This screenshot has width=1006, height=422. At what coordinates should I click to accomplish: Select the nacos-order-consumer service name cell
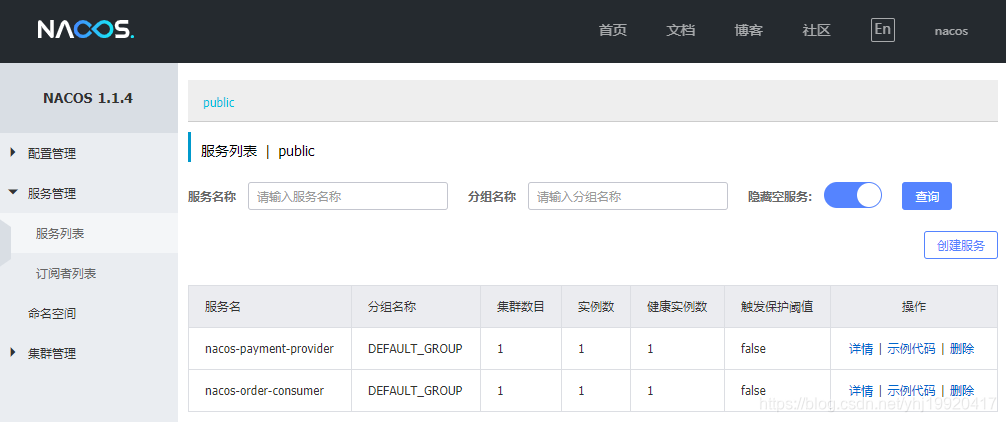point(269,391)
